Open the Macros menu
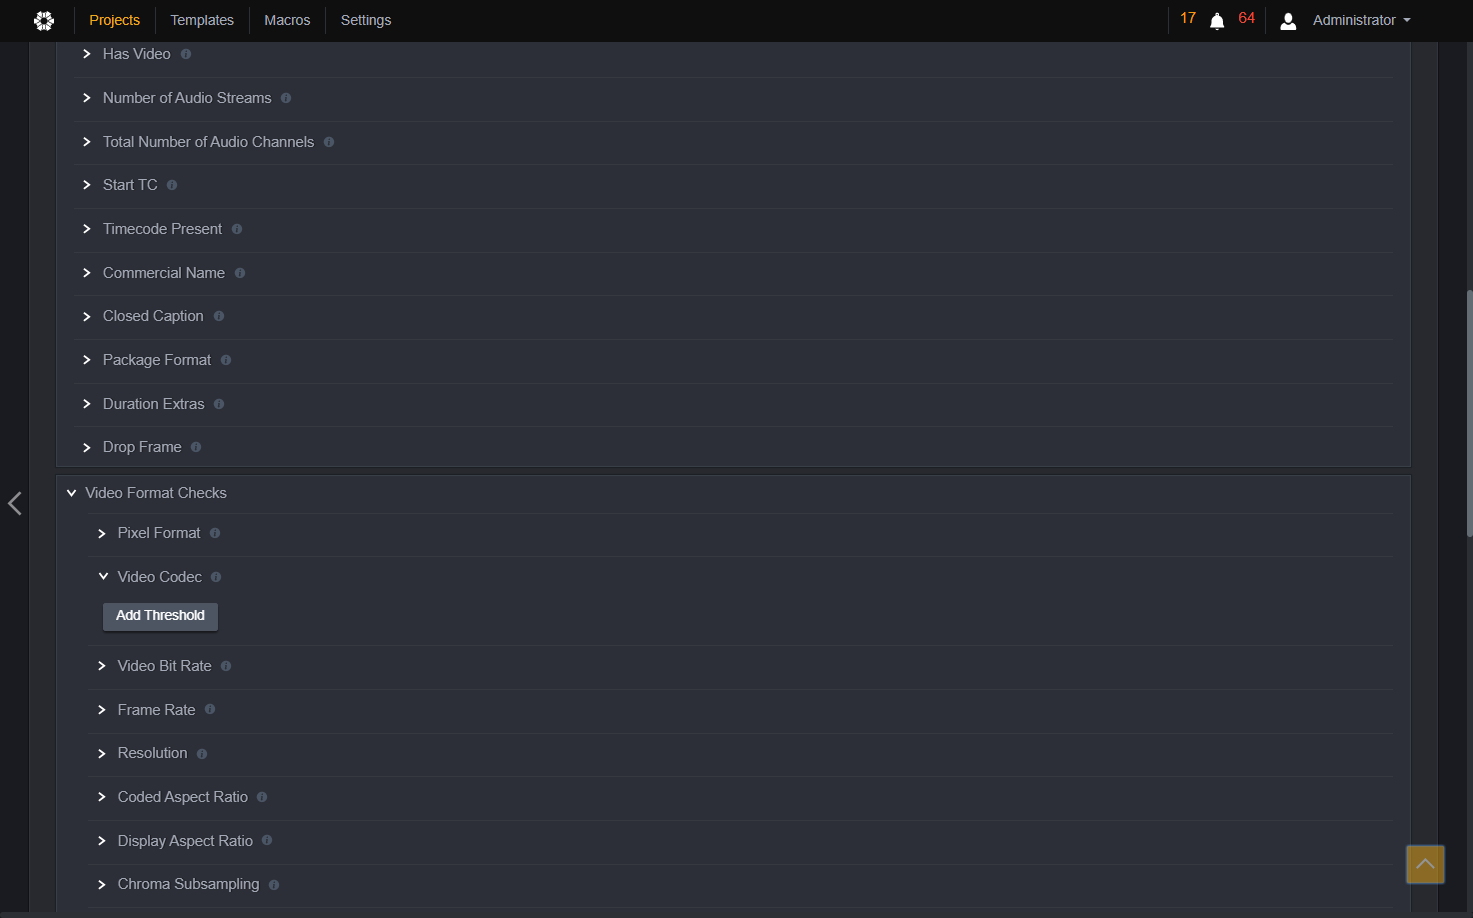Screen dimensions: 1473x918 coord(287,20)
